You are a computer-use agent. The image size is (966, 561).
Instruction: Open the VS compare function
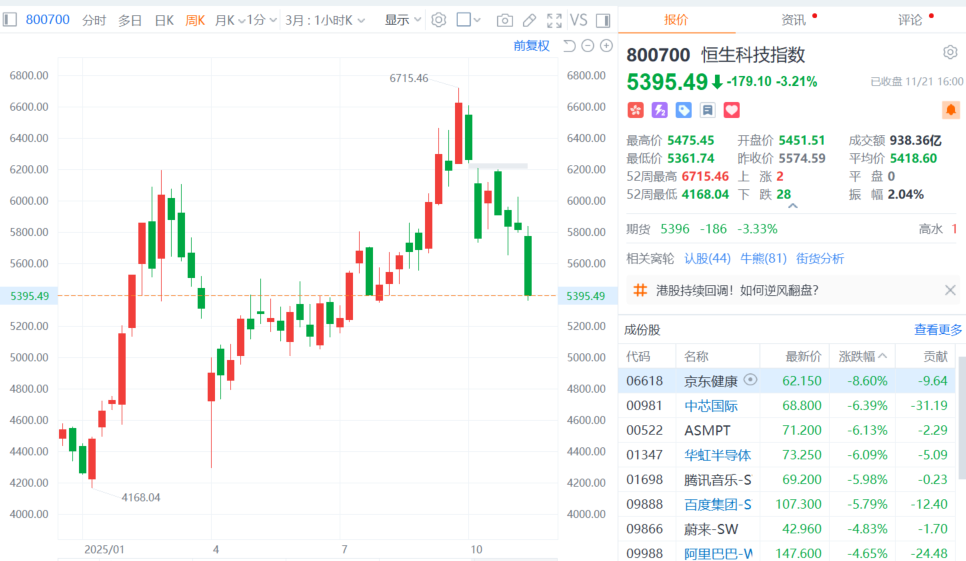(x=578, y=20)
